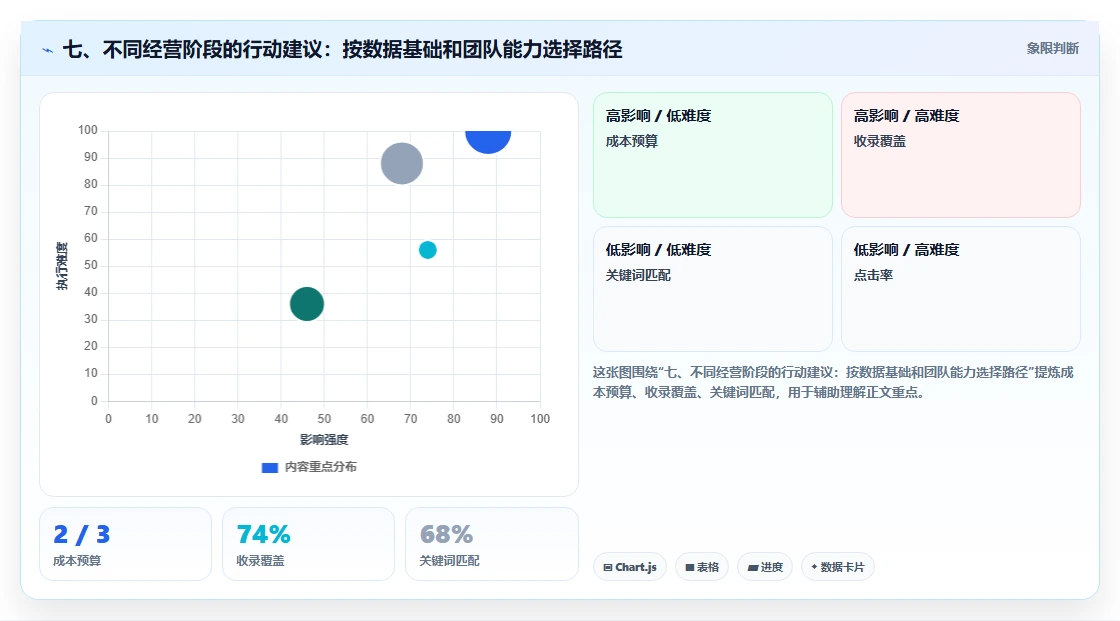Click the icon in the 进度 chip

[752, 567]
